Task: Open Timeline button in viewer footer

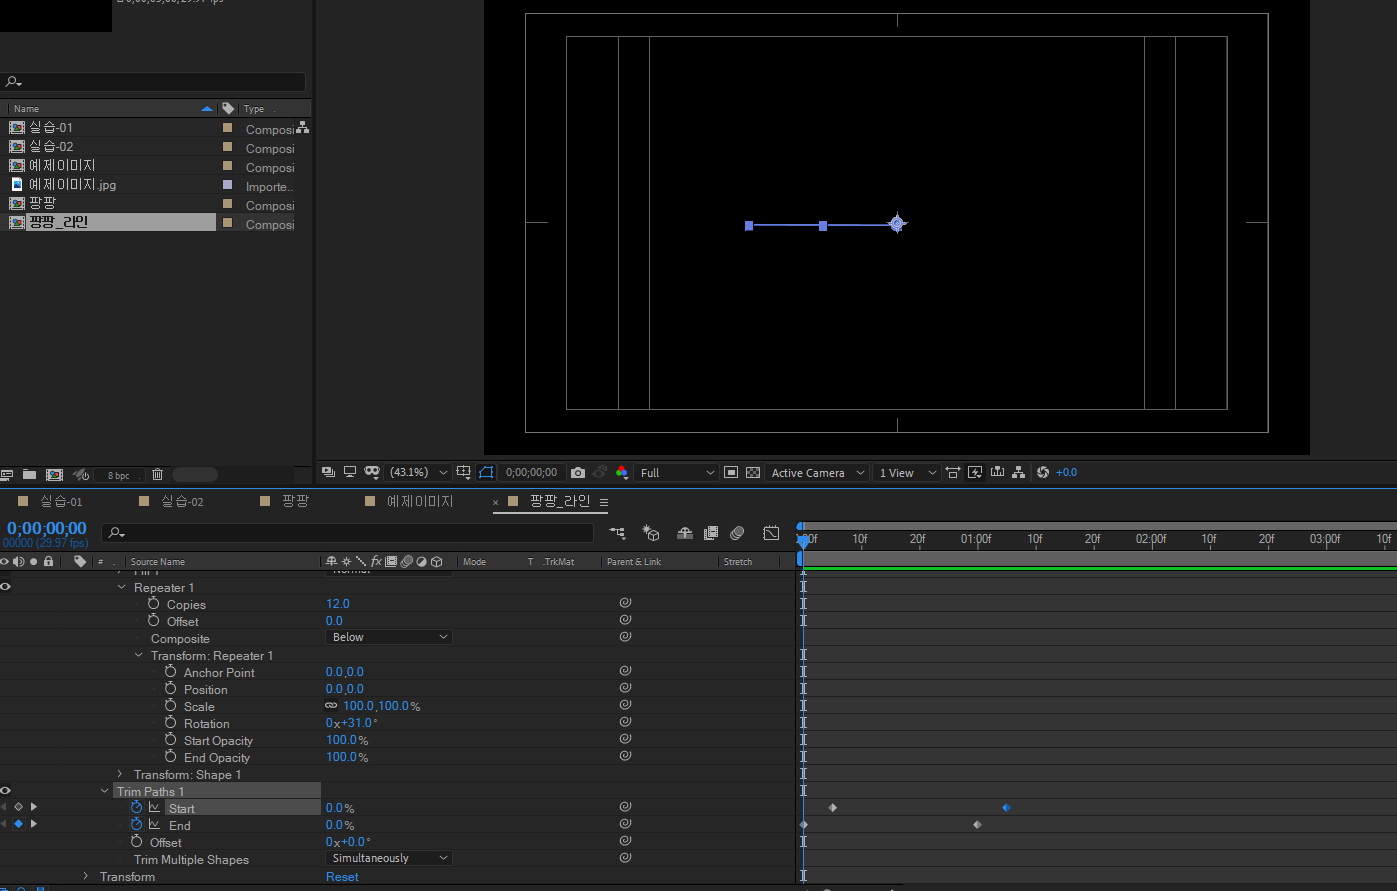Action: click(x=996, y=472)
